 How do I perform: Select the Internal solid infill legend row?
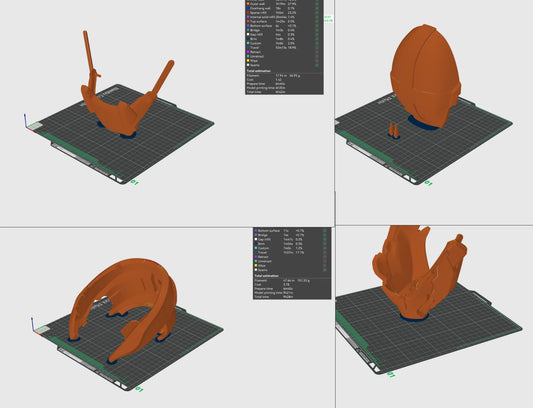(x=284, y=17)
